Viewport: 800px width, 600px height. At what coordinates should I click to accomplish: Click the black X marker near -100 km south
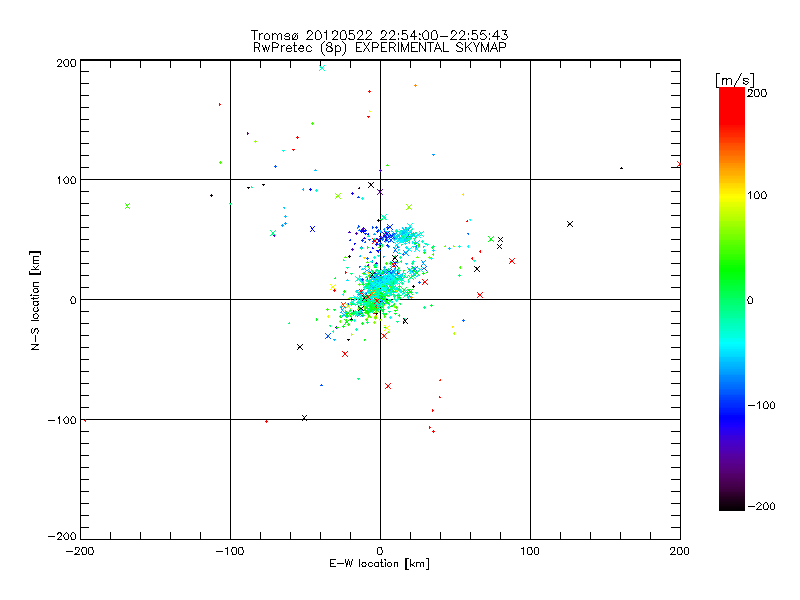pyautogui.click(x=305, y=418)
